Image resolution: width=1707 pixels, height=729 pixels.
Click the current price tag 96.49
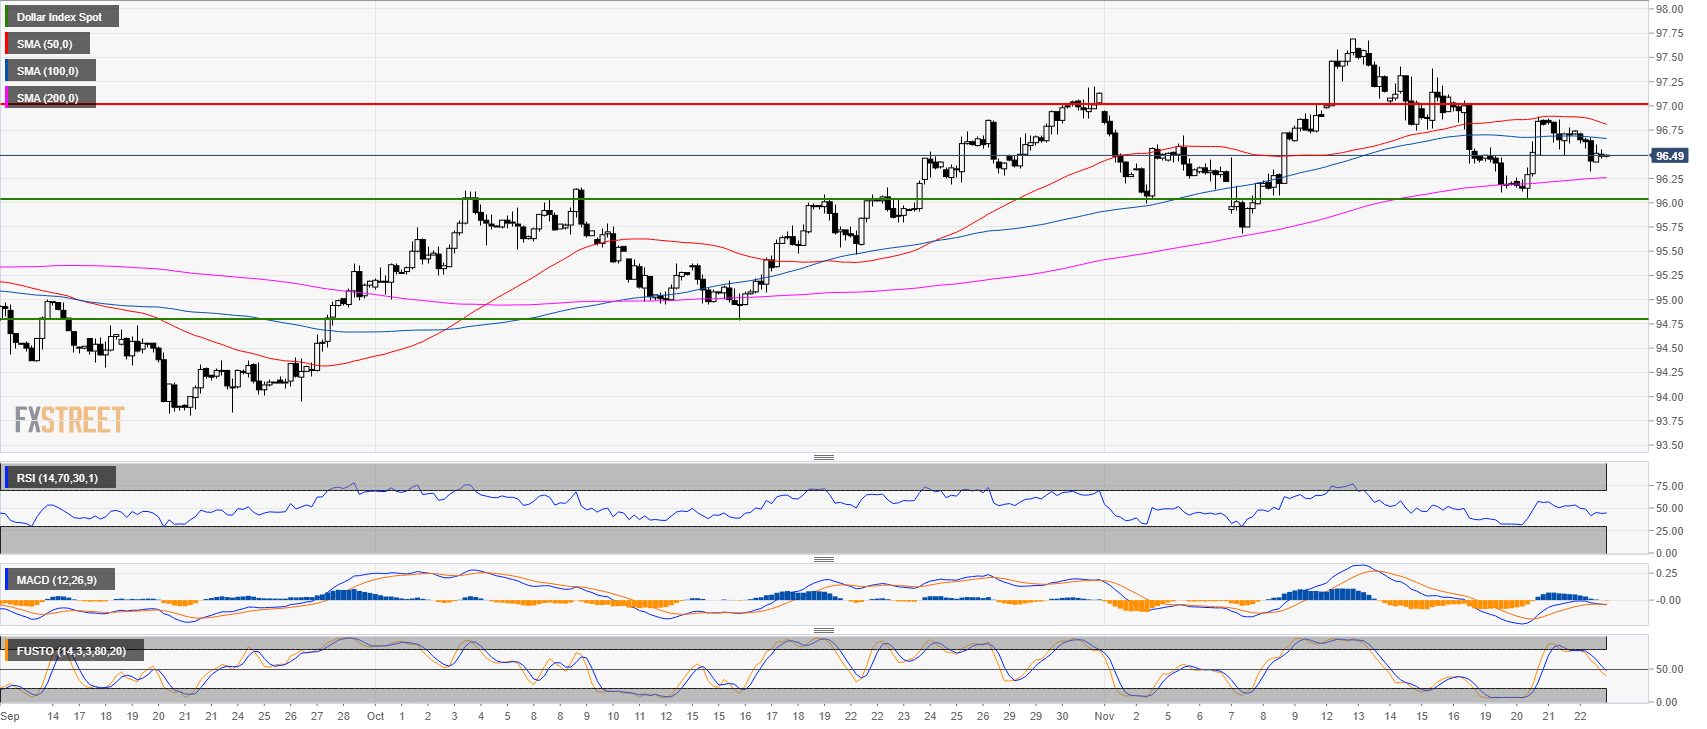[x=1669, y=156]
